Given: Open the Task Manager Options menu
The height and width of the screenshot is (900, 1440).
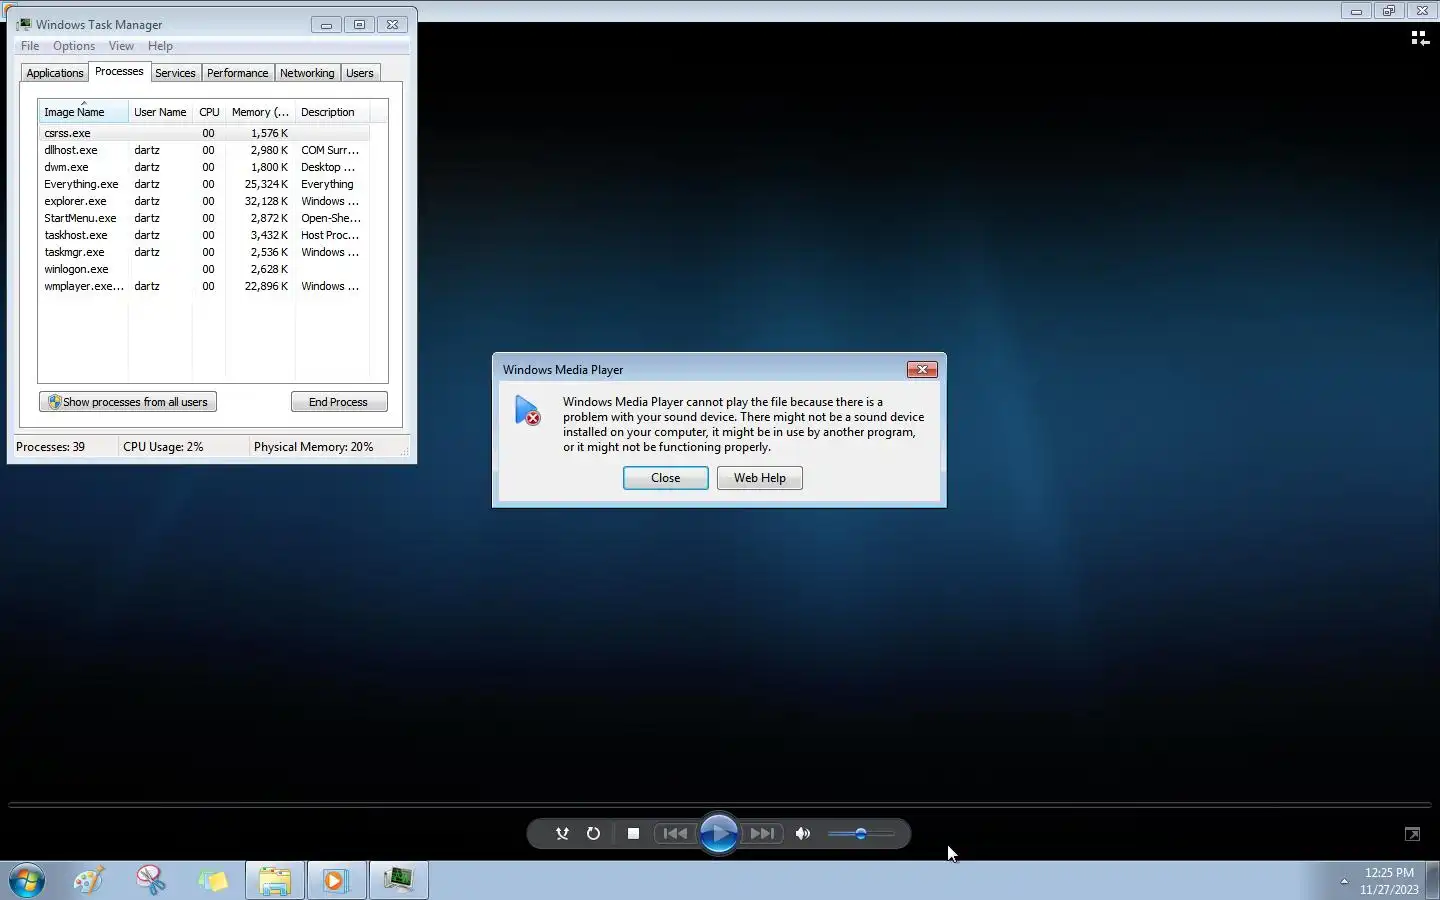Looking at the screenshot, I should 74,46.
